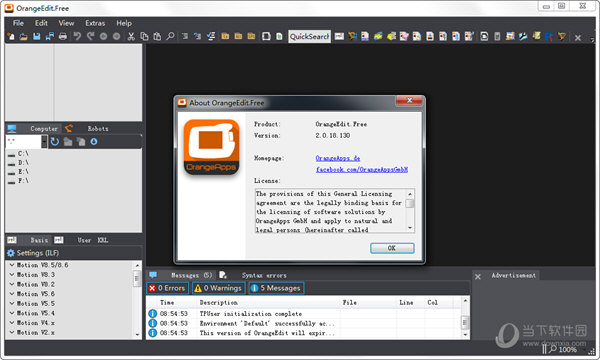The image size is (600, 360).
Task: Expand the Motion V8.5/8.6 group
Action: [12, 265]
